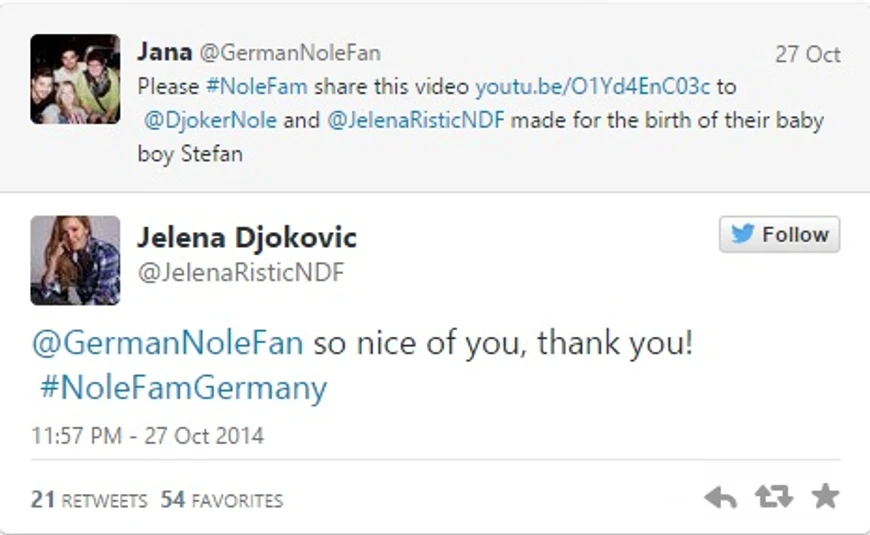
Task: Open the 11:57 PM - 27 Oct 2014 timestamp
Action: point(148,436)
